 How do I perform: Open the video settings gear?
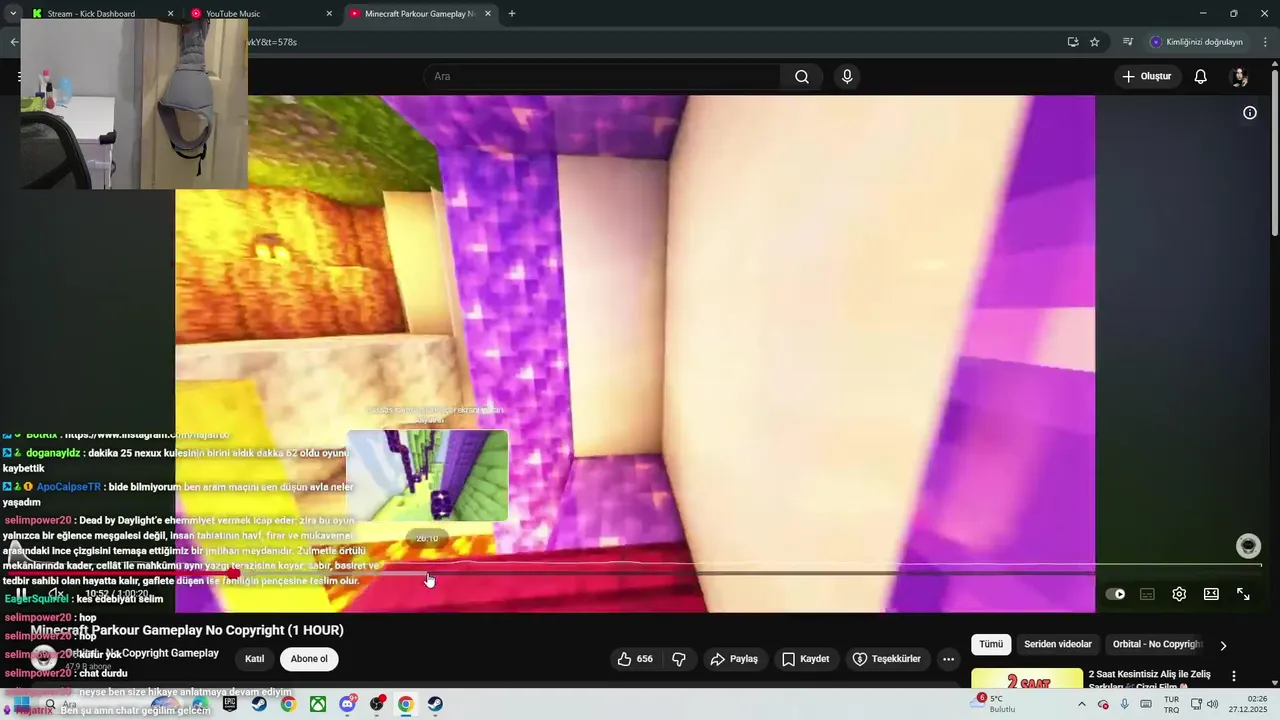[1179, 594]
